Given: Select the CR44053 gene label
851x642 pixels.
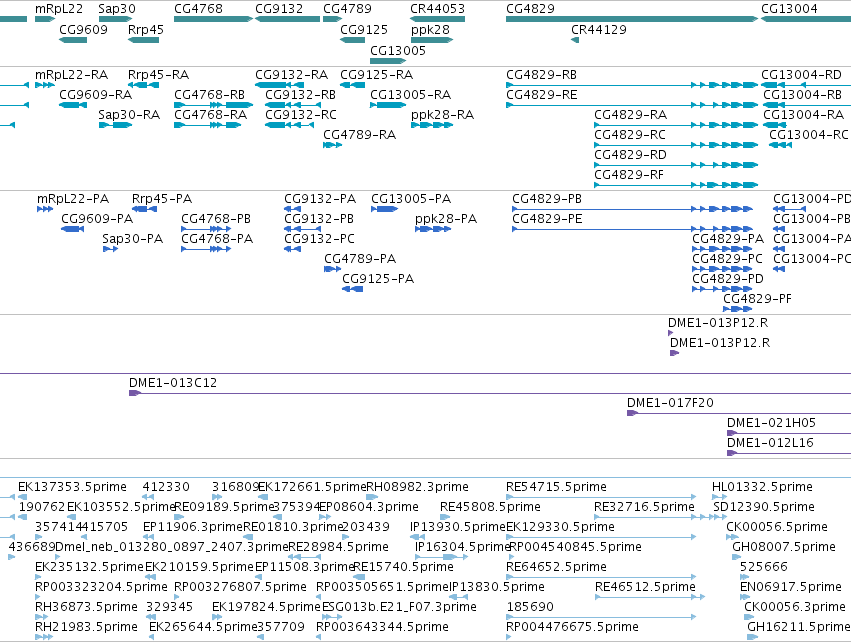Looking at the screenshot, I should pos(437,9).
